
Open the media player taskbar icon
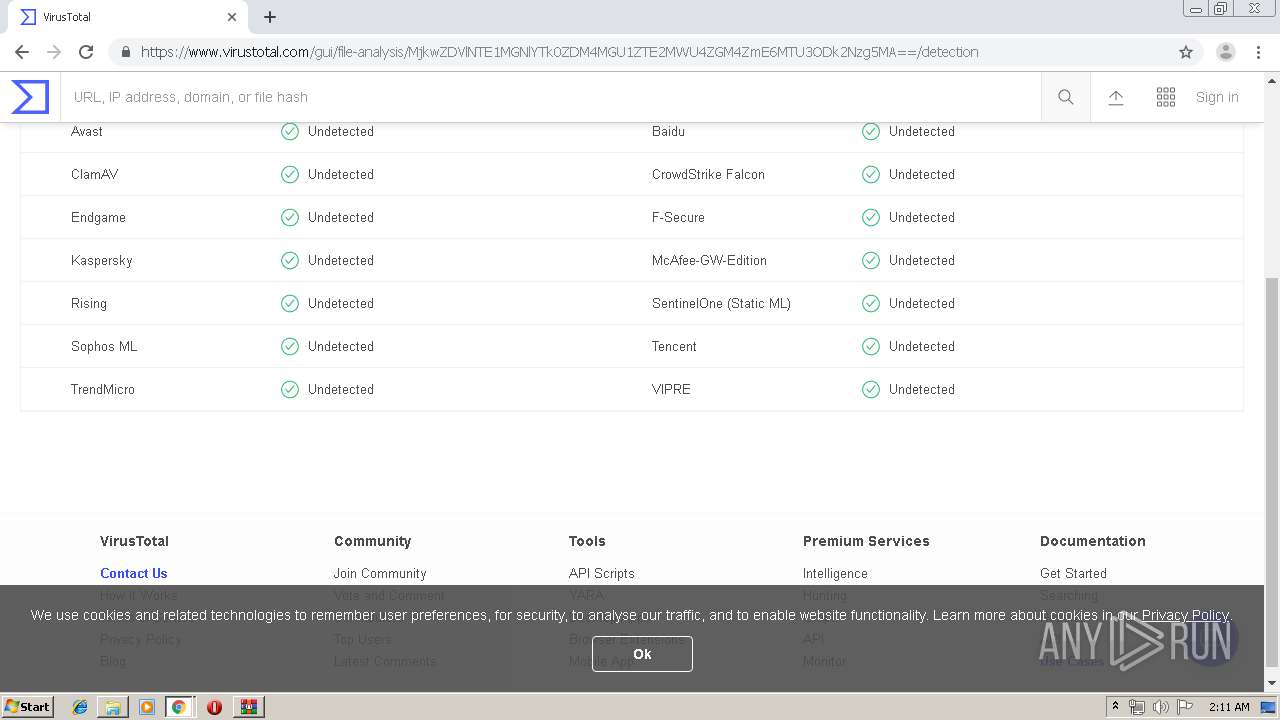pos(146,707)
